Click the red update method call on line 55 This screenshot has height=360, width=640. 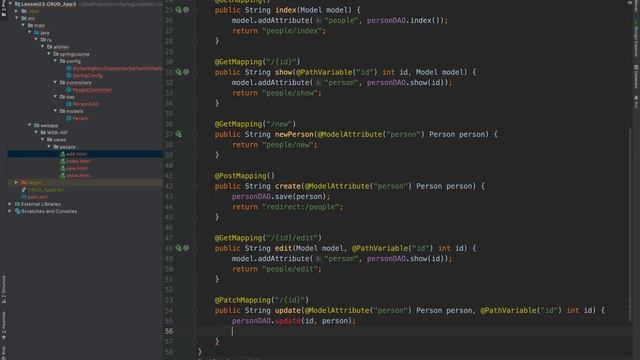(x=287, y=320)
